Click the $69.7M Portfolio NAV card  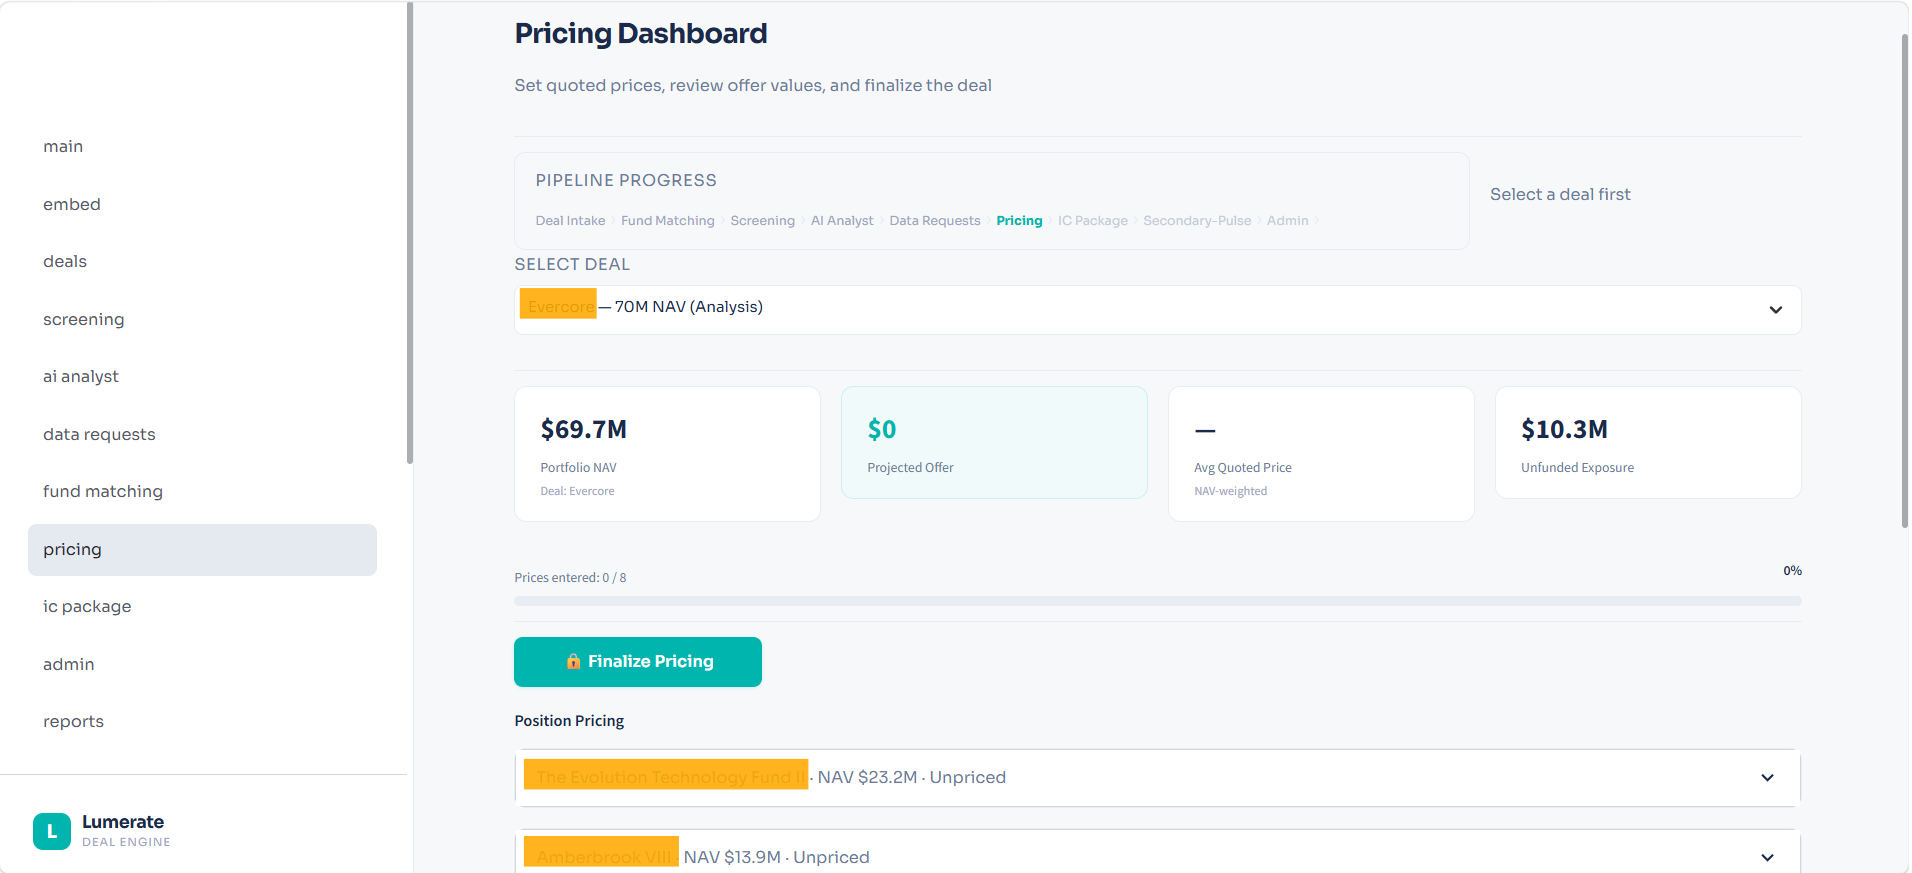click(x=667, y=454)
